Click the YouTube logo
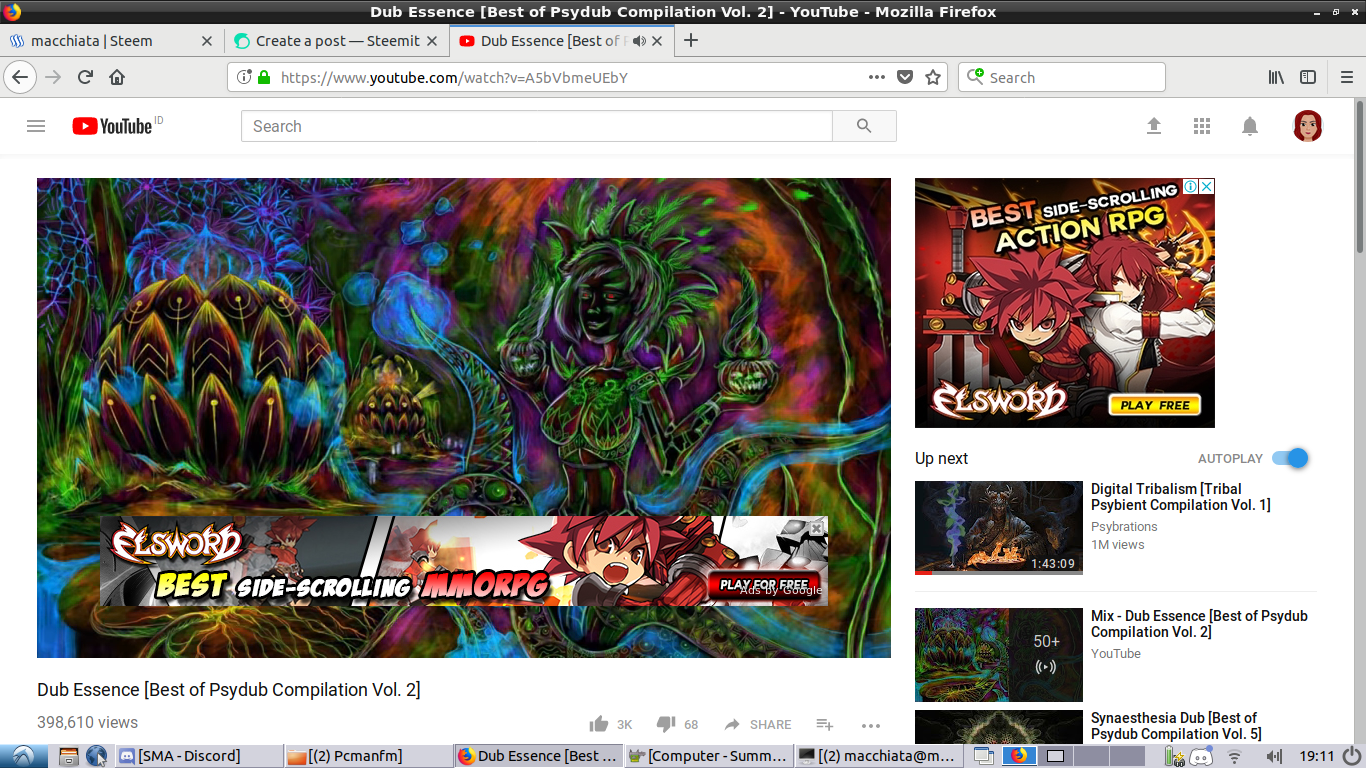 pyautogui.click(x=112, y=126)
